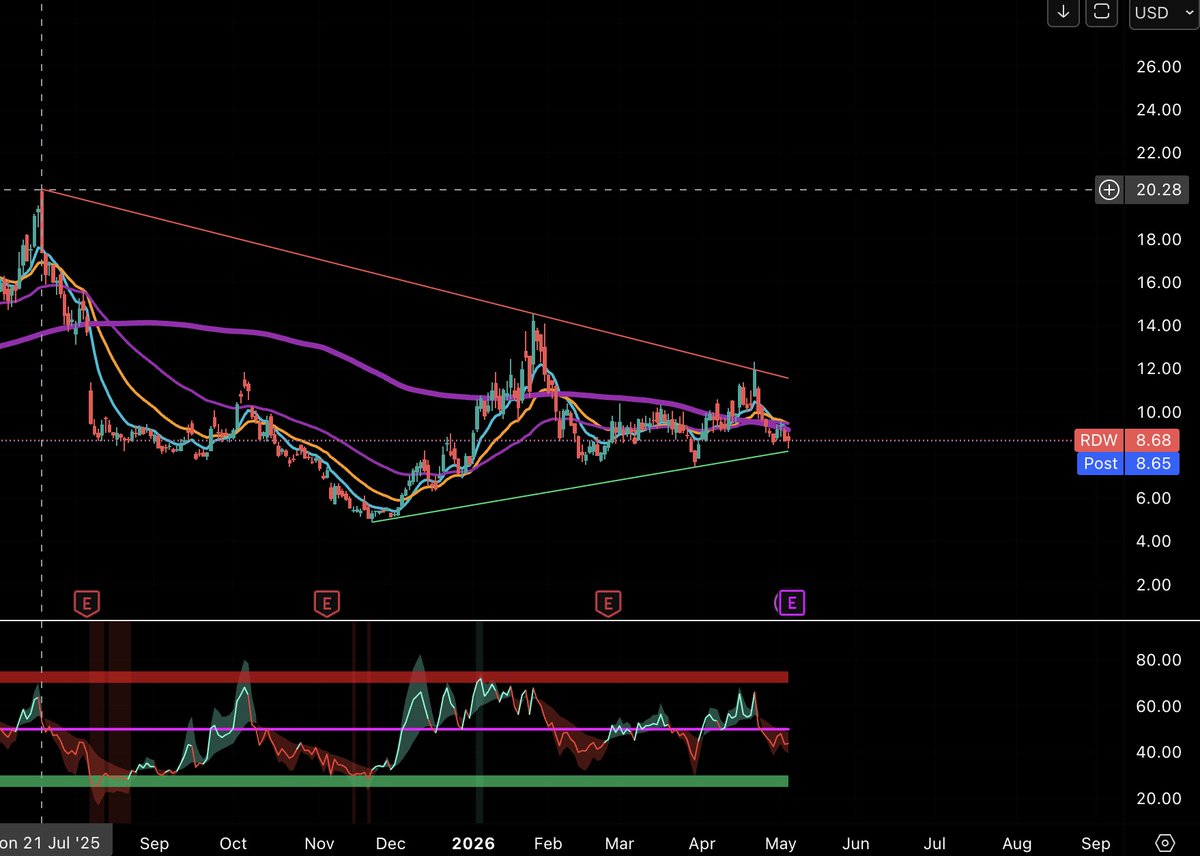Click the Aug time axis label
Screen dimensions: 1200x856
[1017, 843]
